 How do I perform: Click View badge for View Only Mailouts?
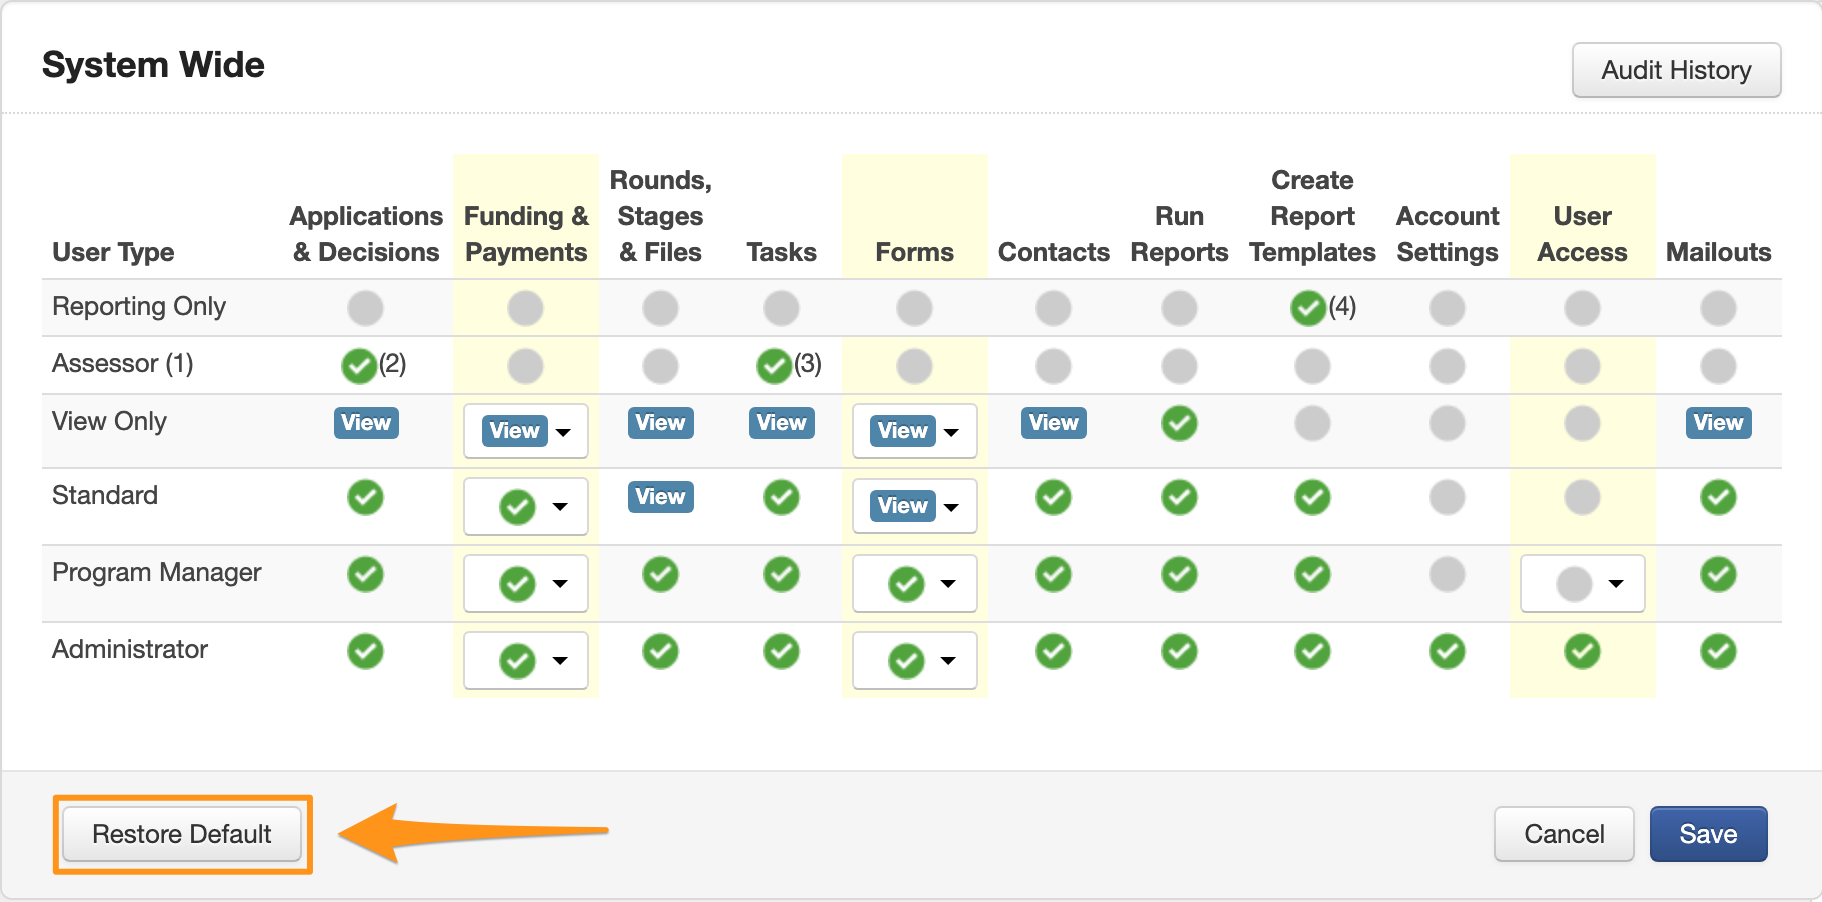point(1718,423)
